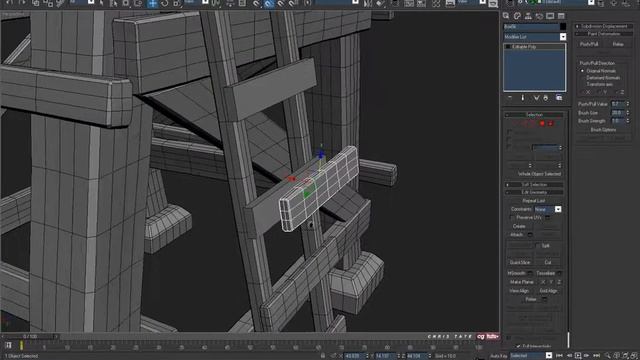Select Deformed Normals radio button
640x360 pixels.
click(x=583, y=78)
